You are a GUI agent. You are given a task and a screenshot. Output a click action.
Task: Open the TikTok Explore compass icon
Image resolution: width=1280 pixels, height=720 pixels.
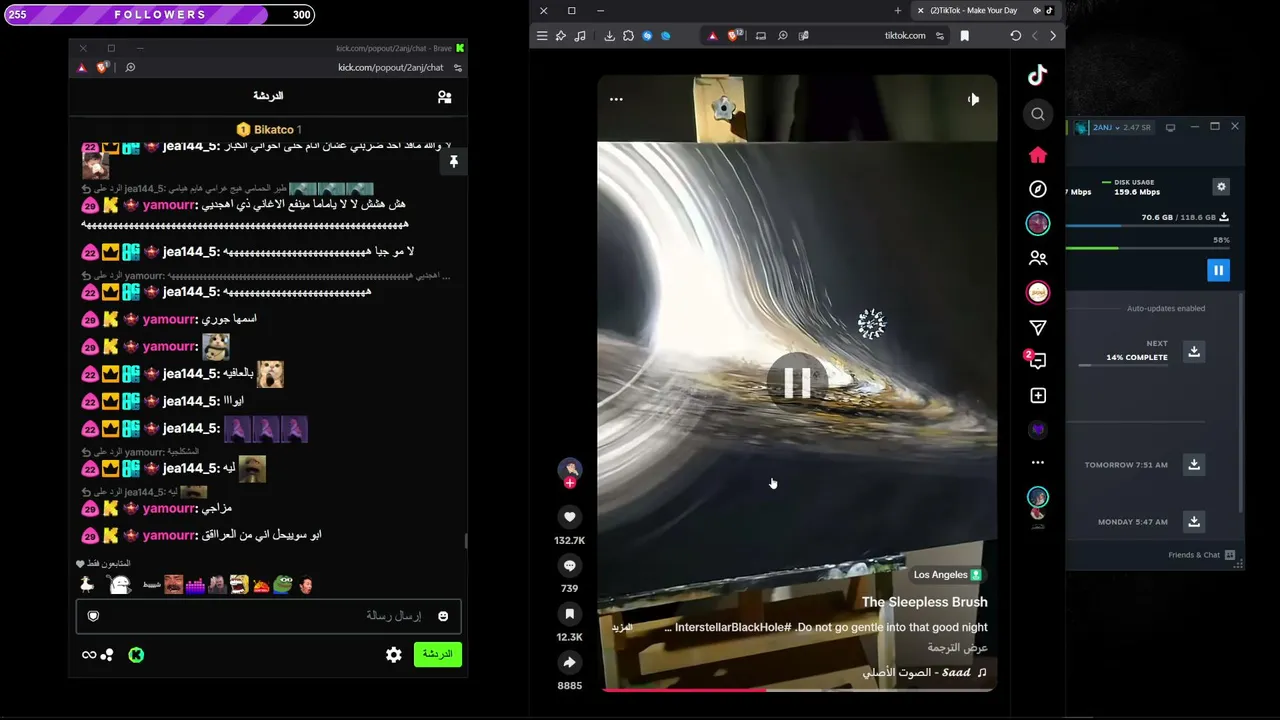[1038, 189]
